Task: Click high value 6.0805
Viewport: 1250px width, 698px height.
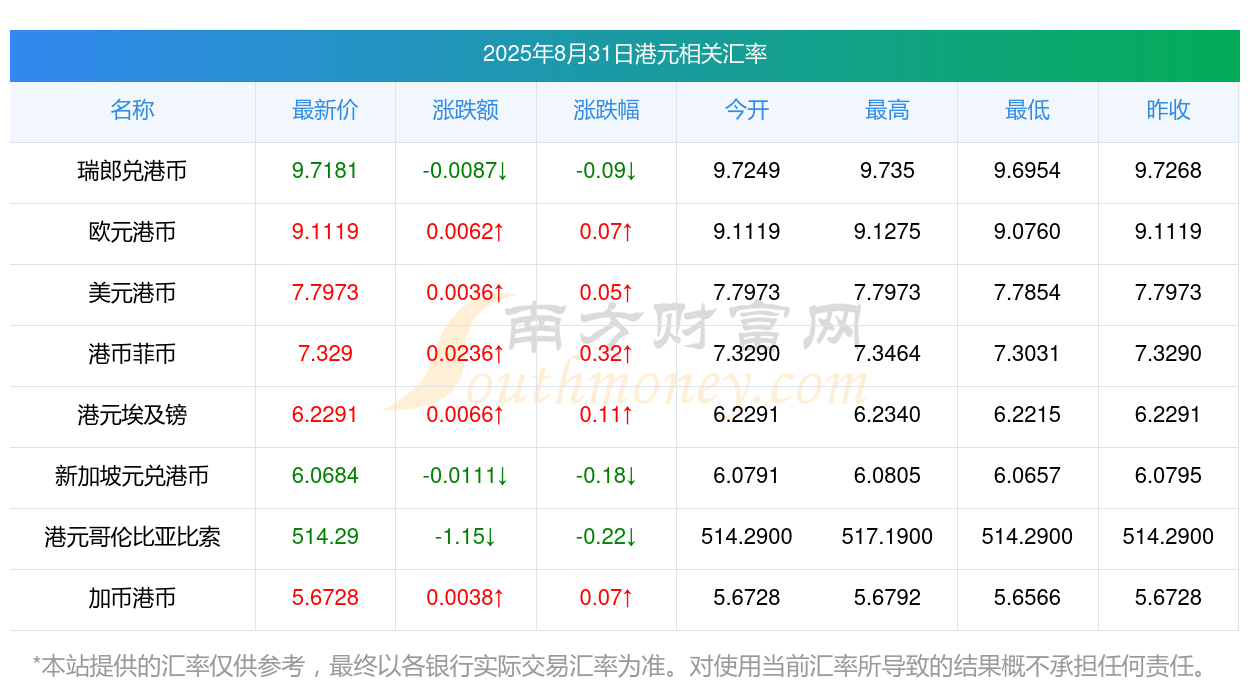Action: tap(887, 476)
